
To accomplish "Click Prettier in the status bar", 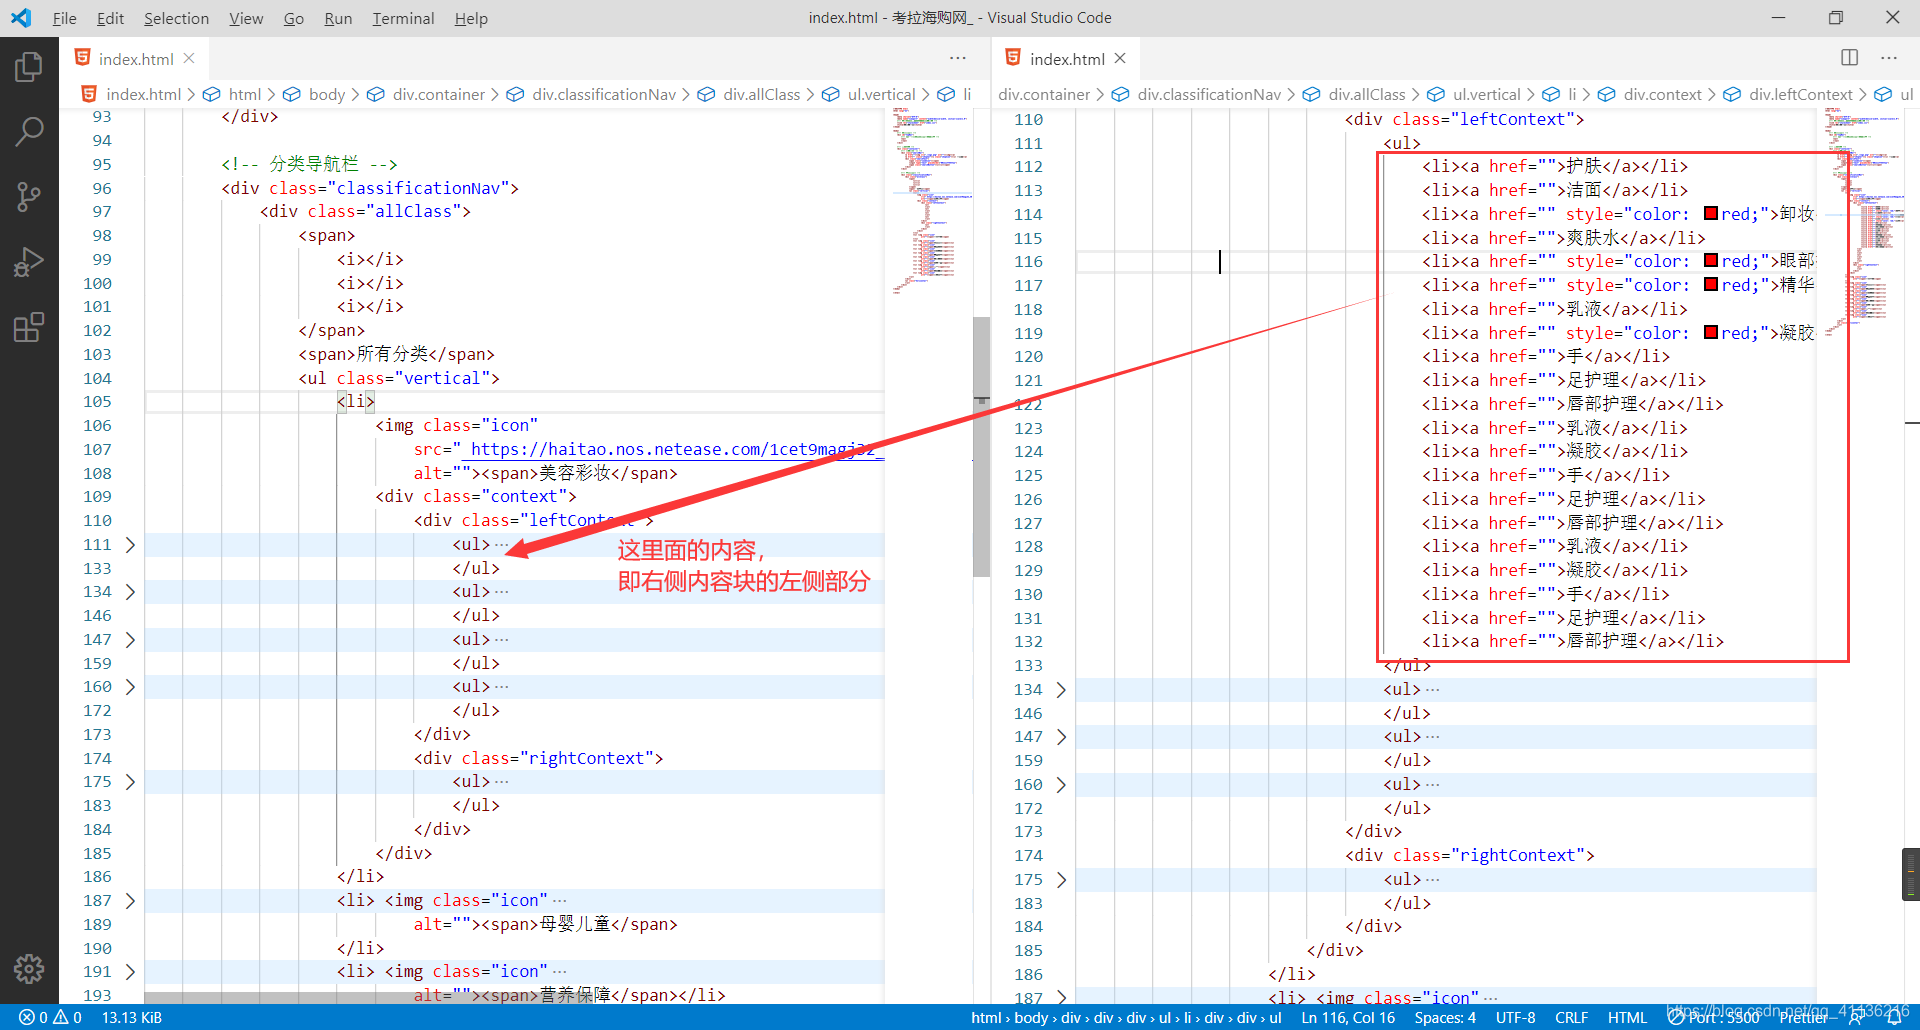I will [x=1805, y=1017].
